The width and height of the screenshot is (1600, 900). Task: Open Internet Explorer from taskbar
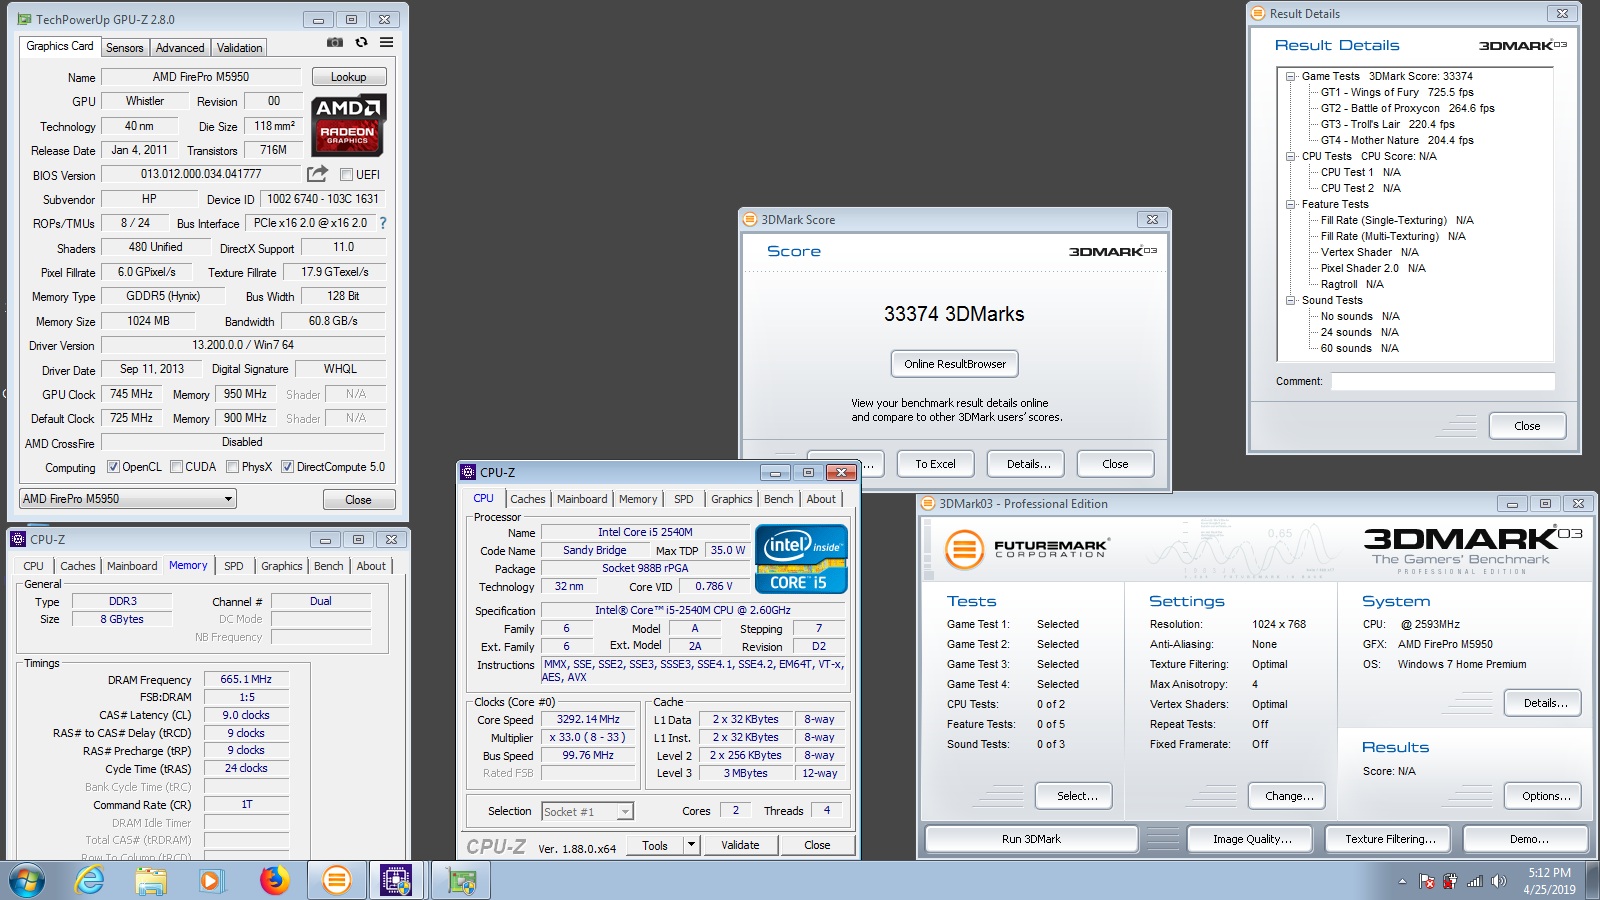(90, 881)
